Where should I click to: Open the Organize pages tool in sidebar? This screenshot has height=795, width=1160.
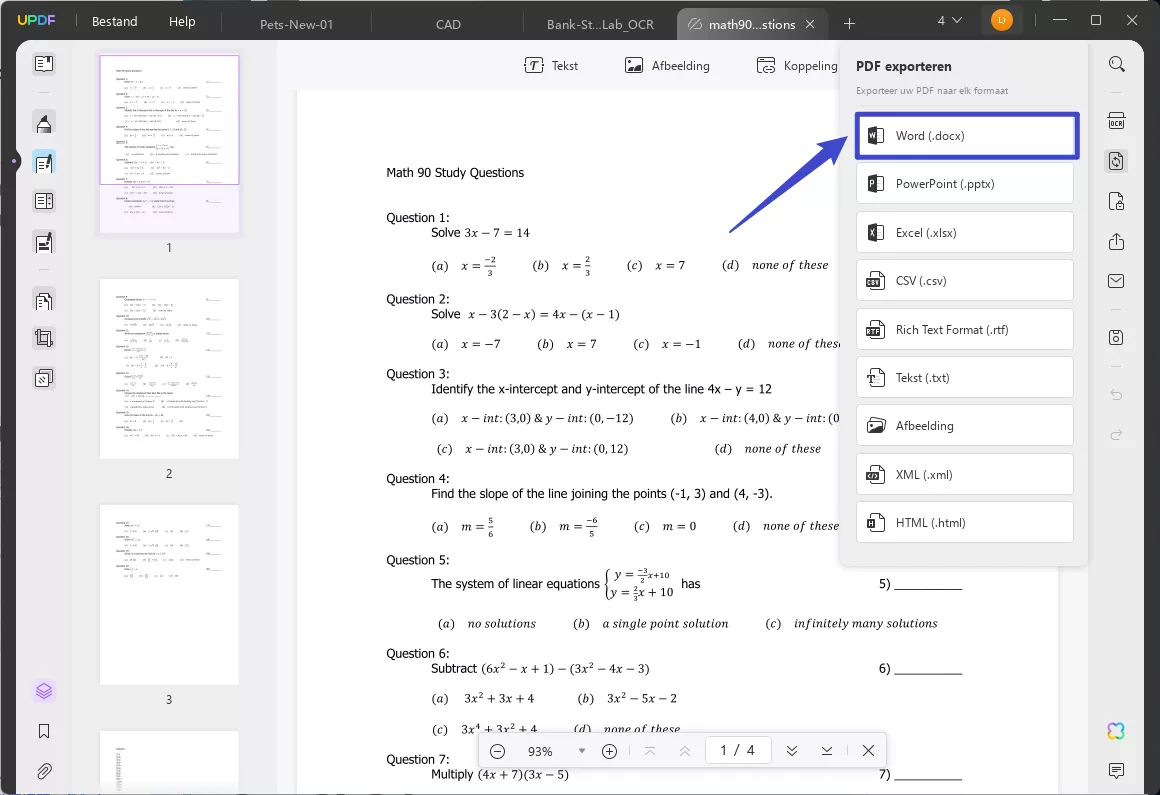44,301
